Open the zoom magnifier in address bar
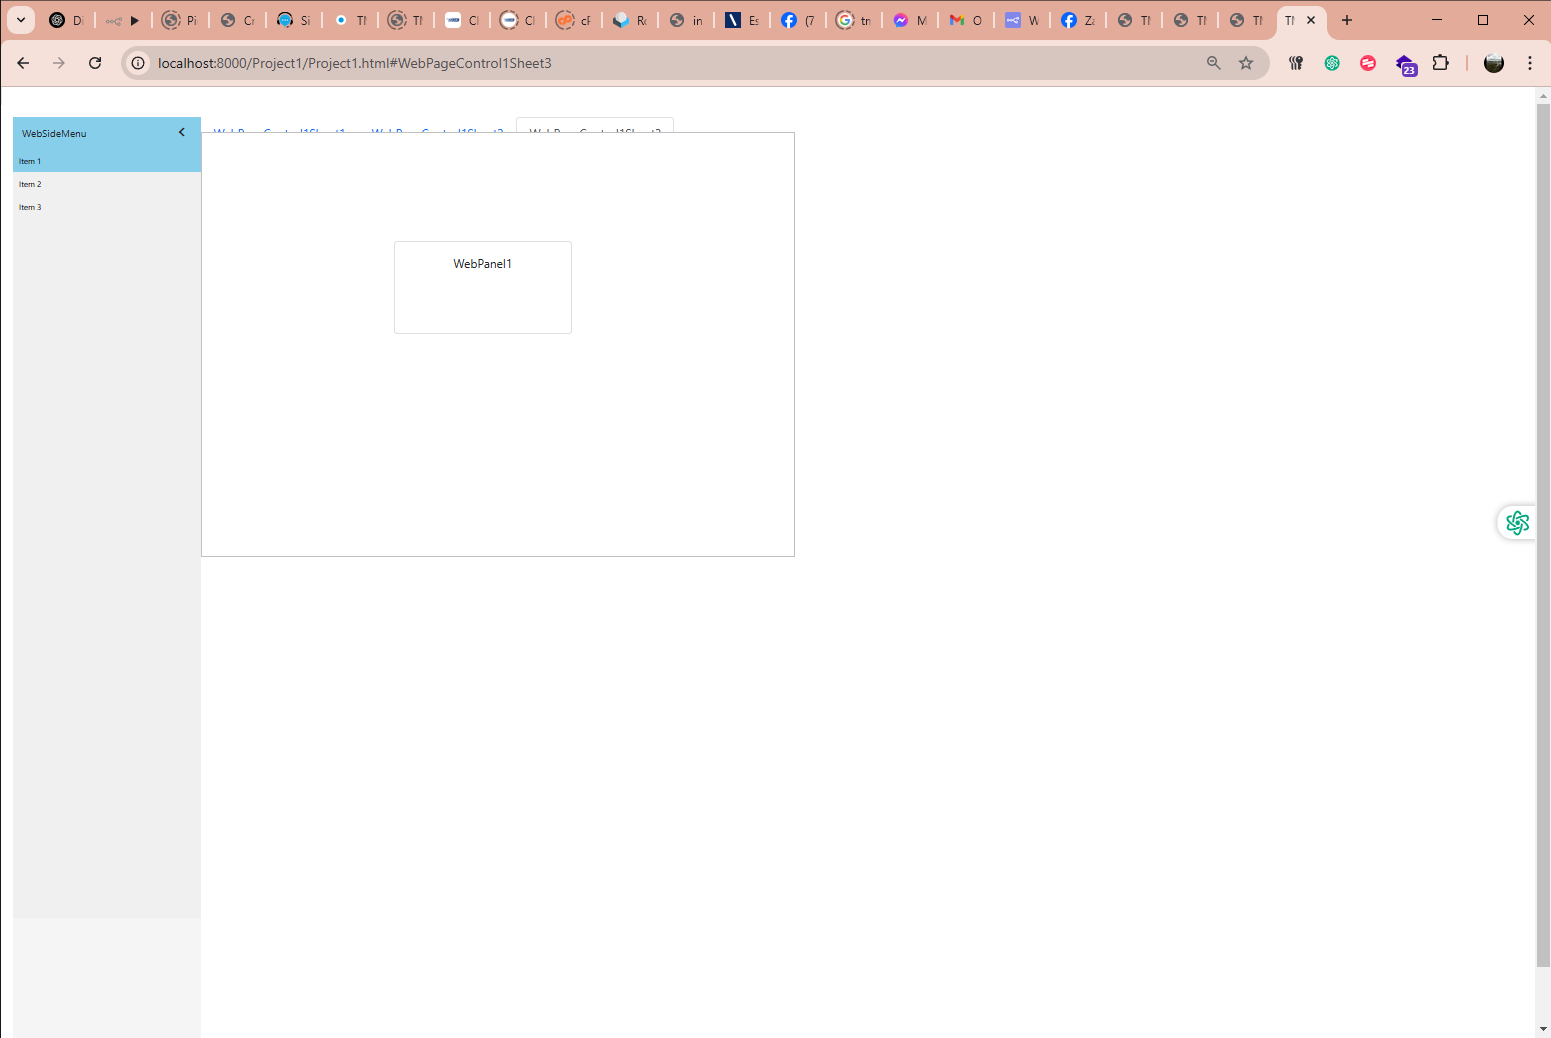This screenshot has height=1038, width=1551. click(x=1214, y=63)
